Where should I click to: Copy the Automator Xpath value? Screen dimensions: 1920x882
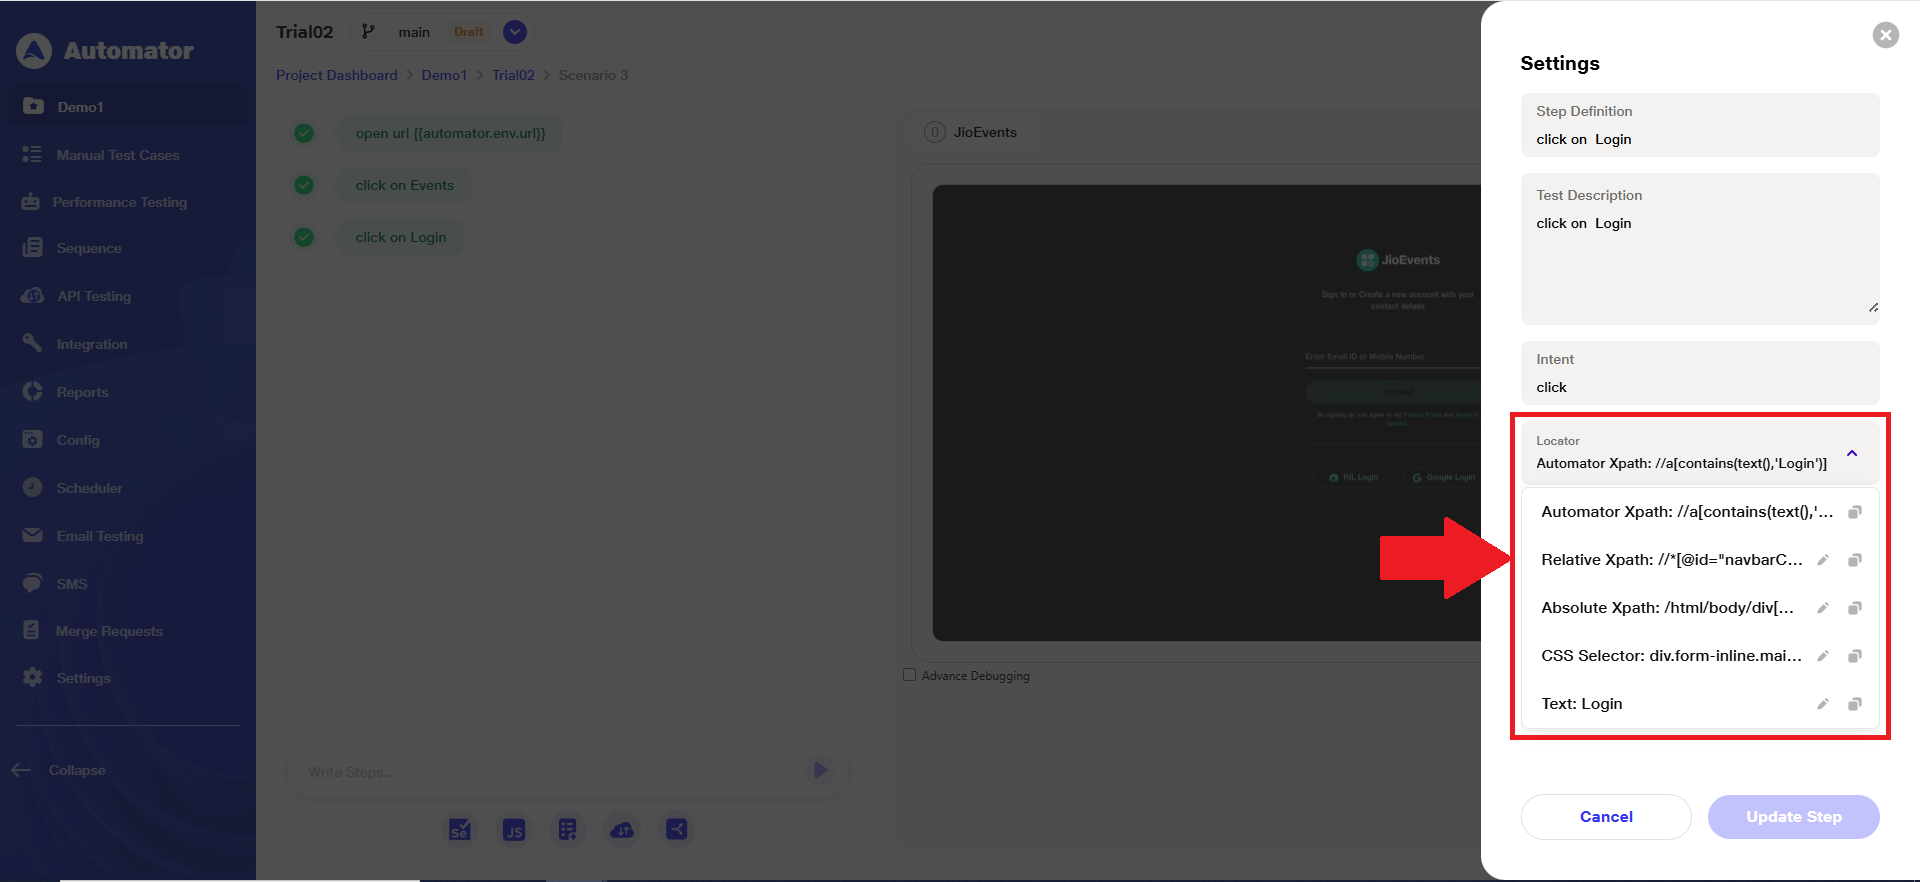(x=1854, y=512)
